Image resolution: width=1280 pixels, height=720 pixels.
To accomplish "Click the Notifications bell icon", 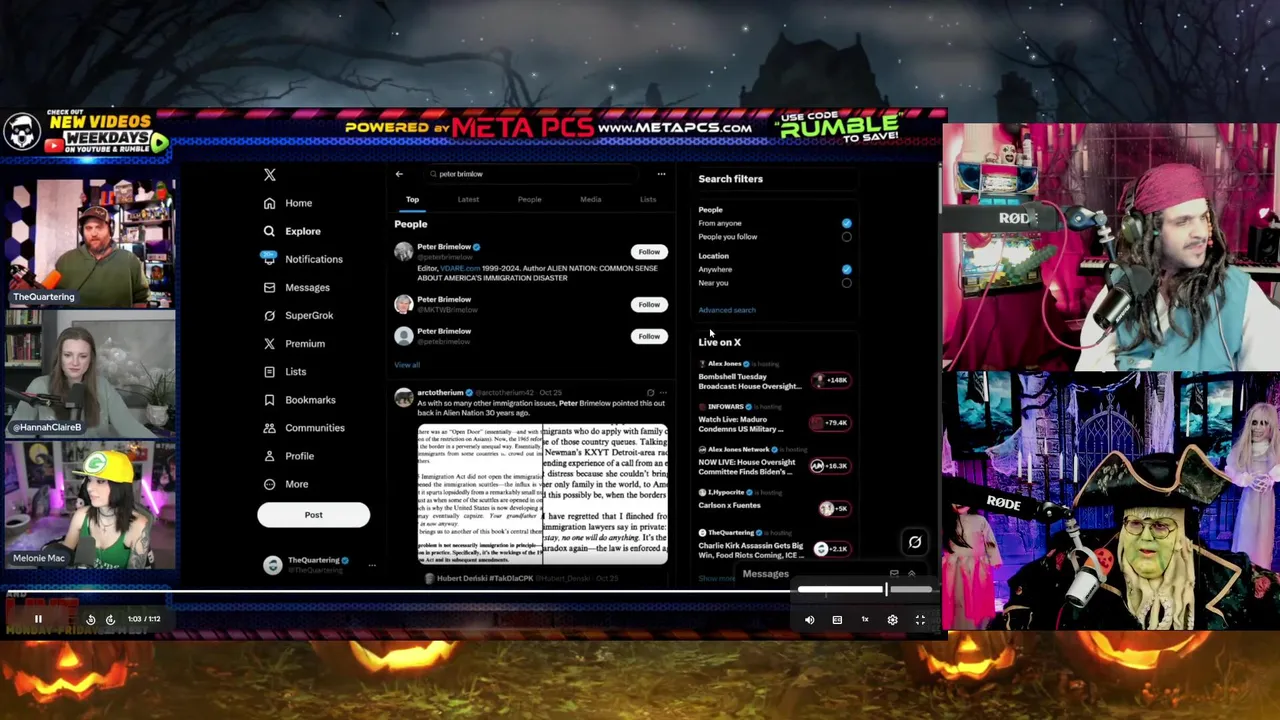I will tap(269, 258).
